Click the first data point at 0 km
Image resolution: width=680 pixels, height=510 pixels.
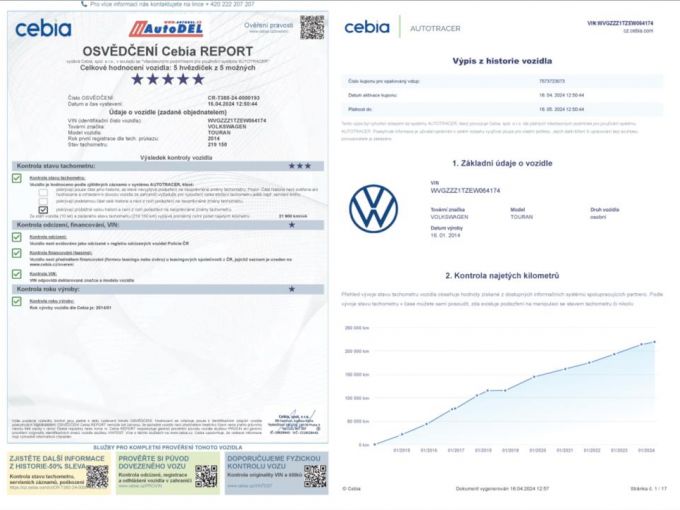[x=375, y=445]
